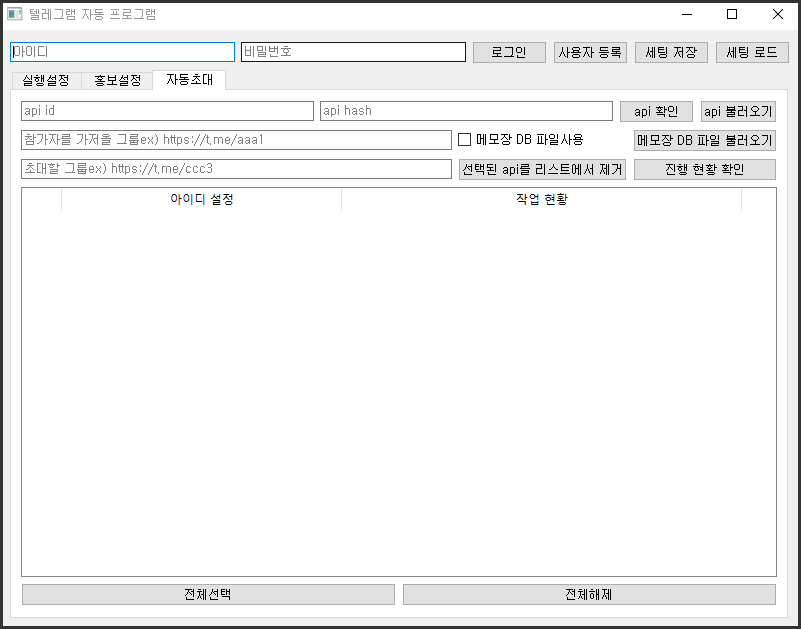Image resolution: width=801 pixels, height=629 pixels.
Task: Click the 사용자 등록 button
Action: tap(590, 53)
